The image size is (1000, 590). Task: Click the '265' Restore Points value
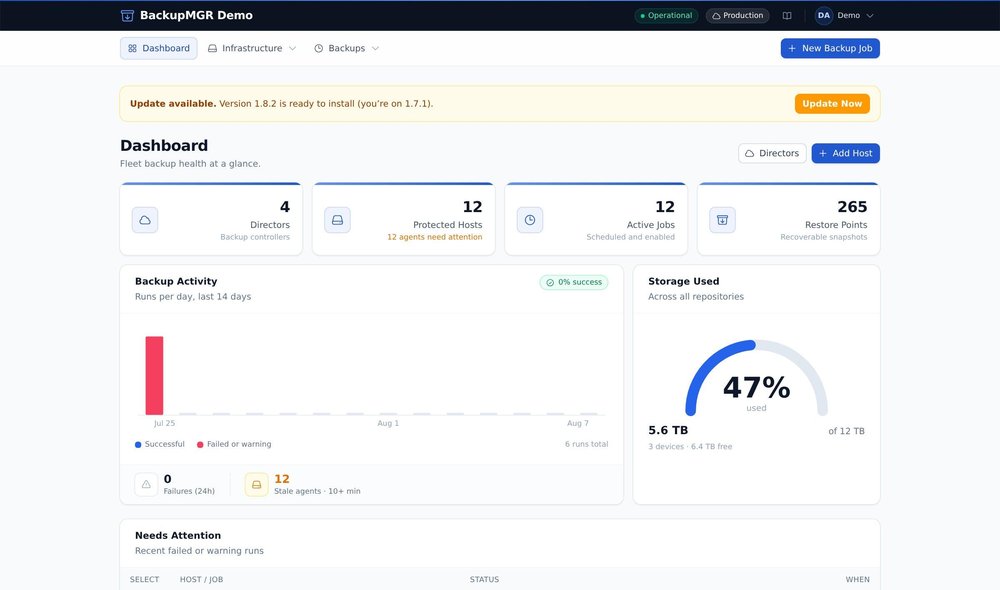(852, 207)
